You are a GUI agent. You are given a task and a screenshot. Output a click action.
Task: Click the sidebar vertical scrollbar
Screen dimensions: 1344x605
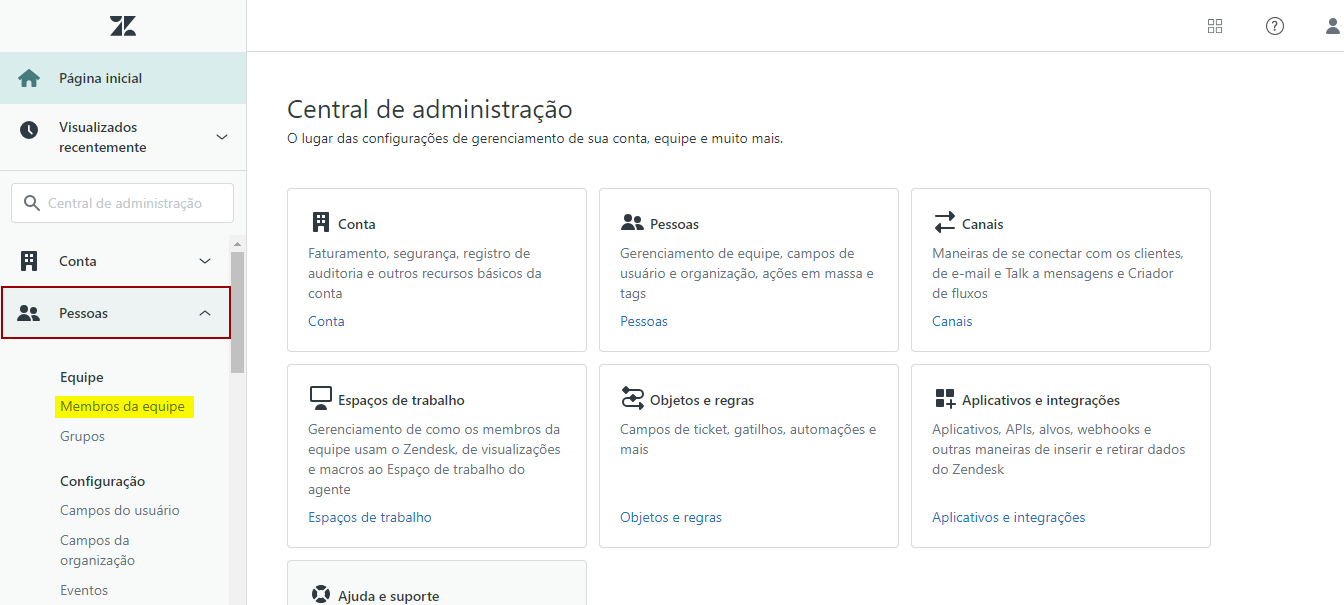[x=237, y=312]
